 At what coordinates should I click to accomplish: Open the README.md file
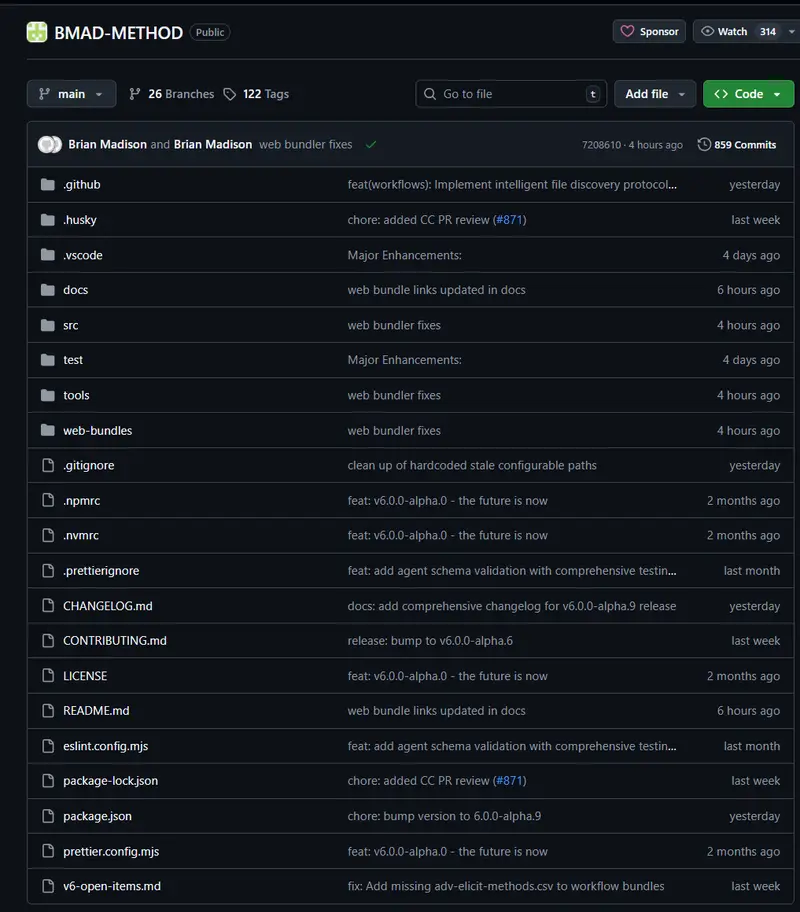[x=96, y=711]
